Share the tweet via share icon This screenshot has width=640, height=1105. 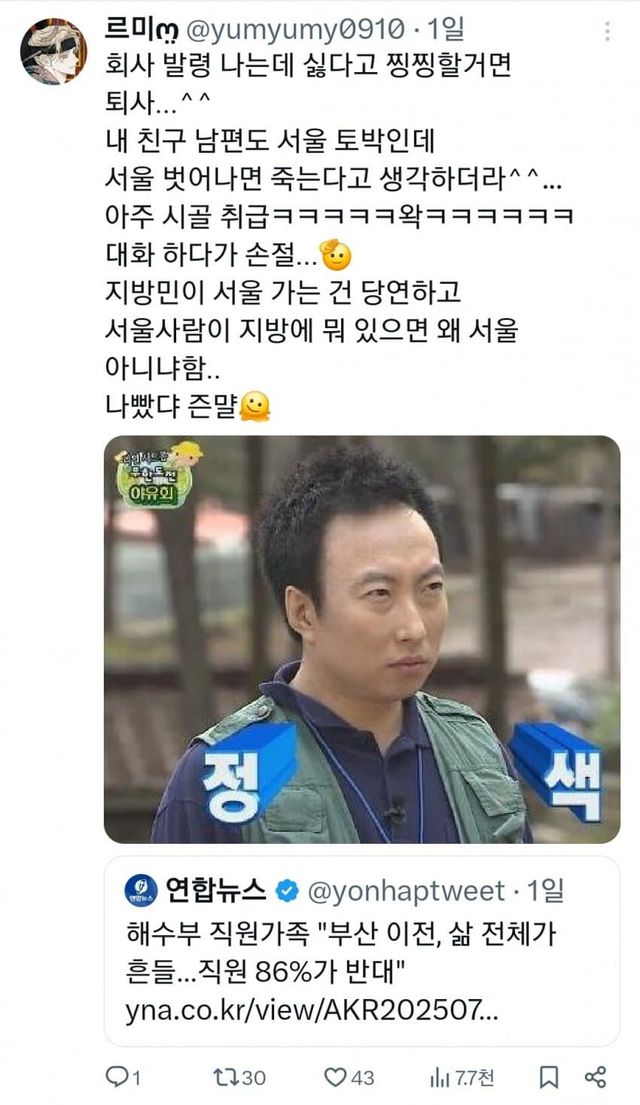pos(596,1077)
